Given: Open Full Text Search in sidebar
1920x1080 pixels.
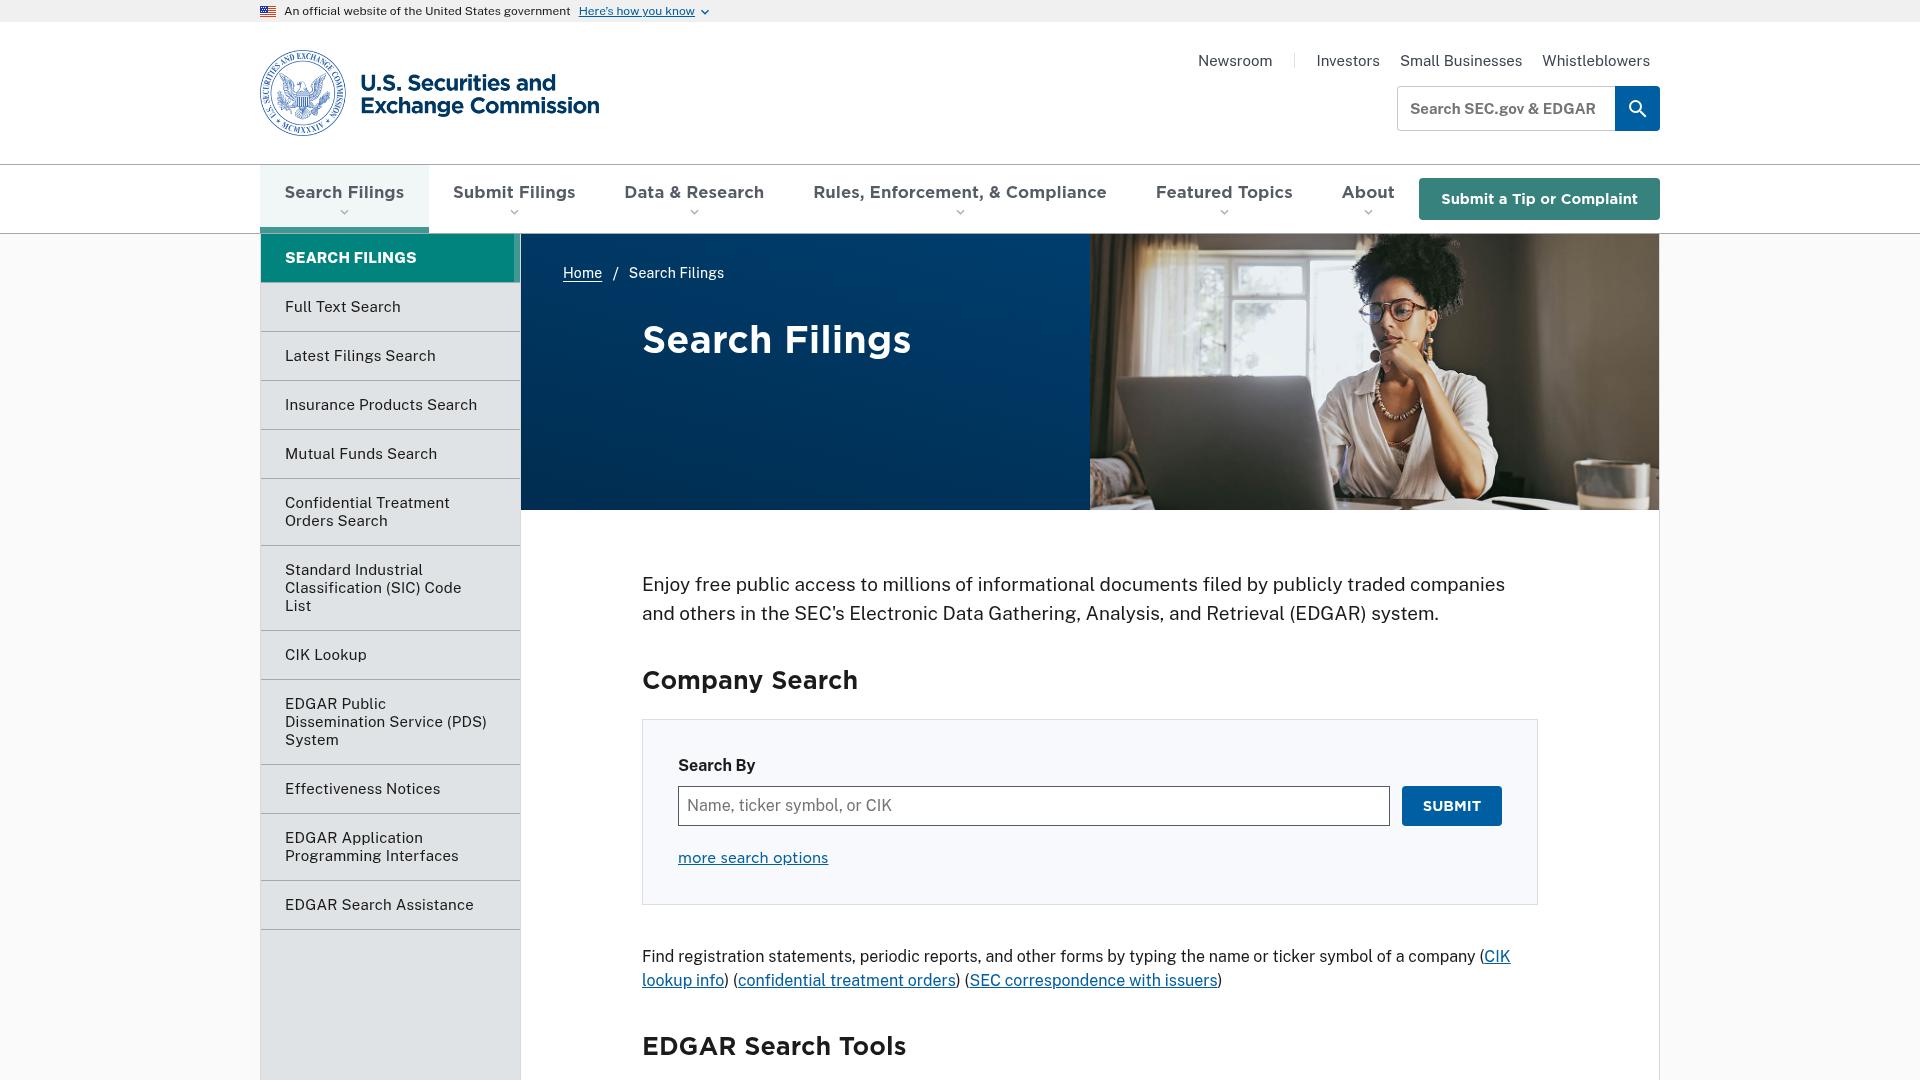Looking at the screenshot, I should pyautogui.click(x=390, y=307).
